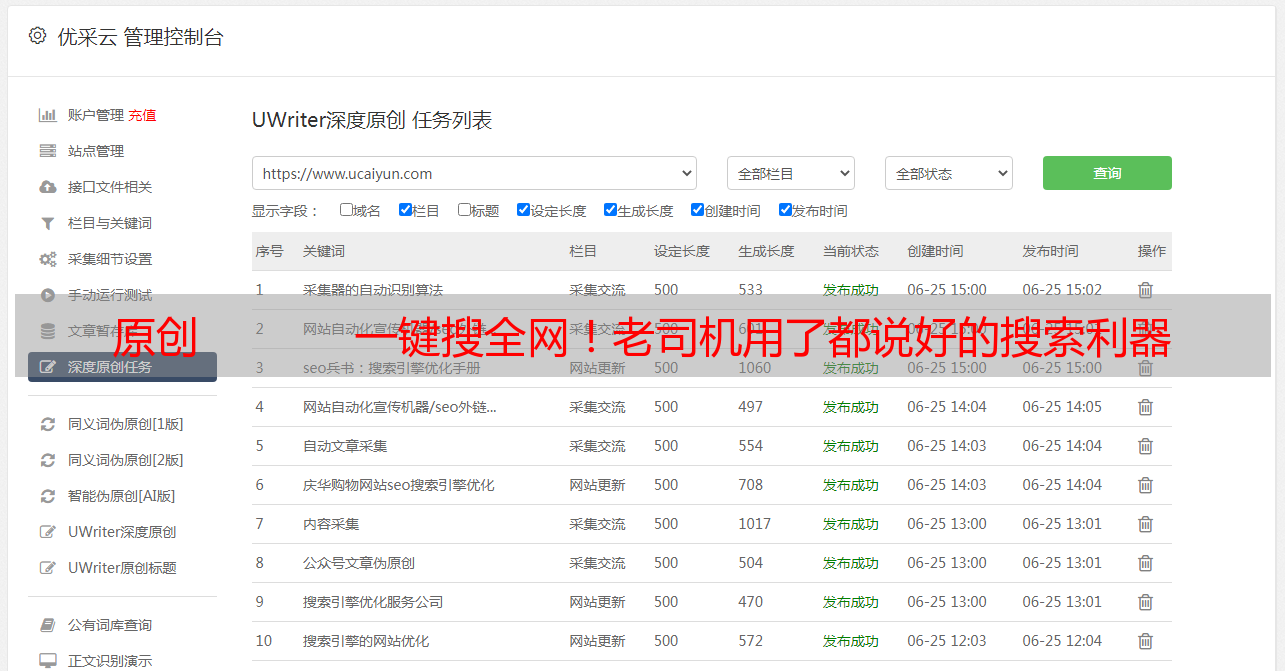
Task: Click the 采集细节设置 gears icon
Action: point(47,259)
